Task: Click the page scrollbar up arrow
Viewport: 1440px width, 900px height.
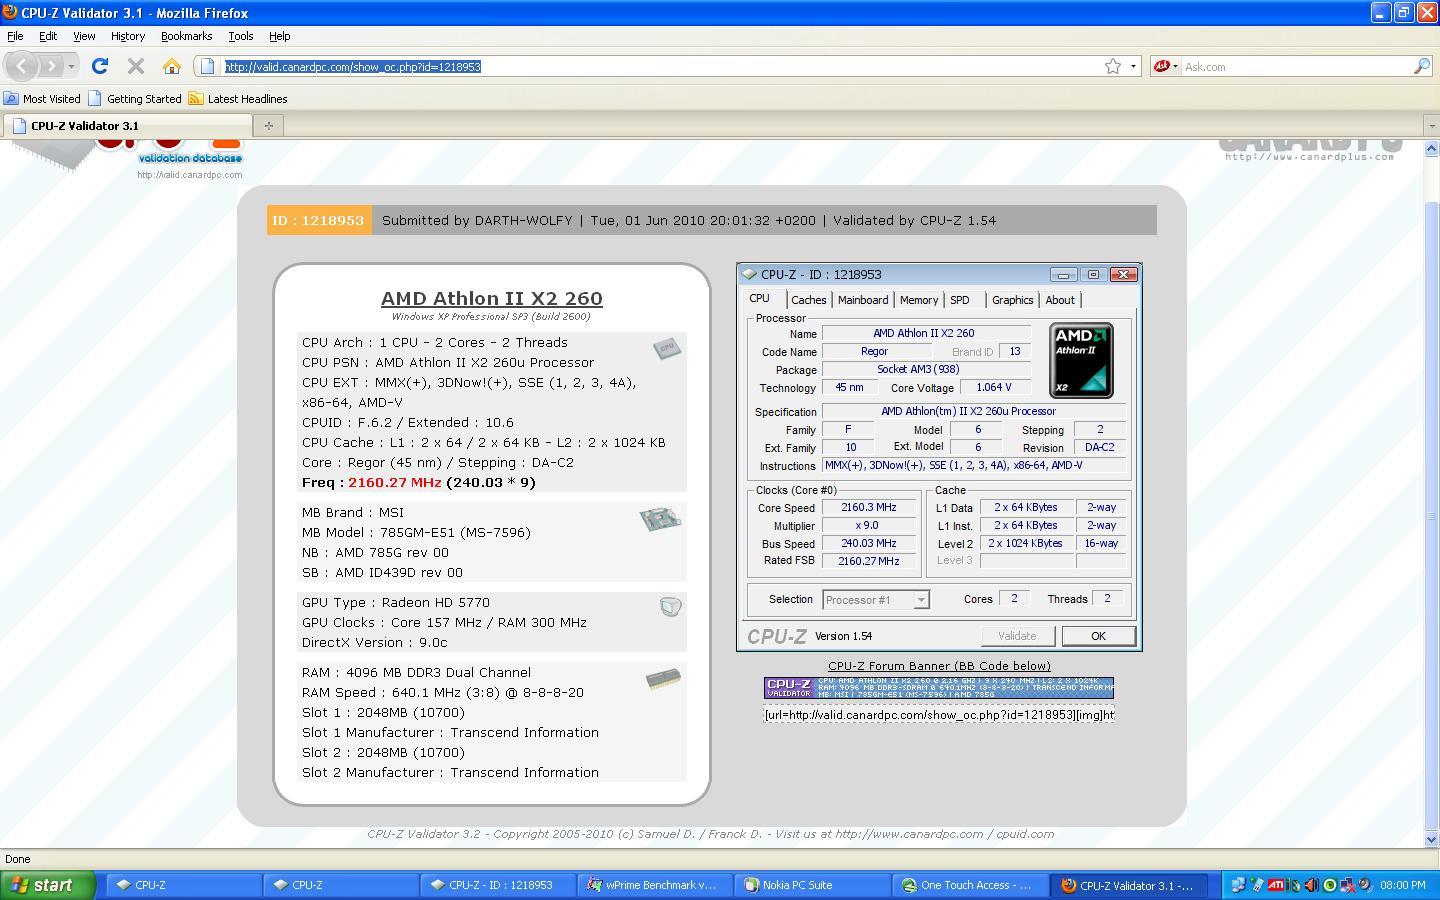Action: tap(1430, 148)
